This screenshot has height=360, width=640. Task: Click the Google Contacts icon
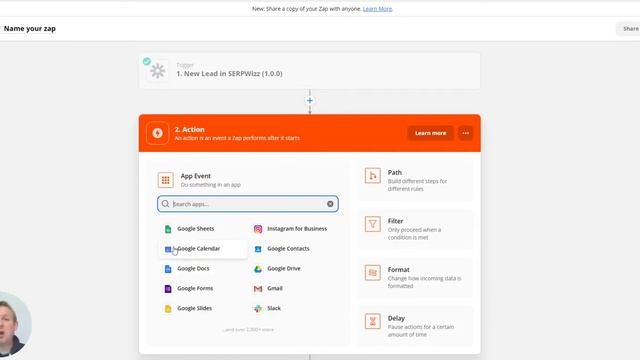[x=258, y=249]
